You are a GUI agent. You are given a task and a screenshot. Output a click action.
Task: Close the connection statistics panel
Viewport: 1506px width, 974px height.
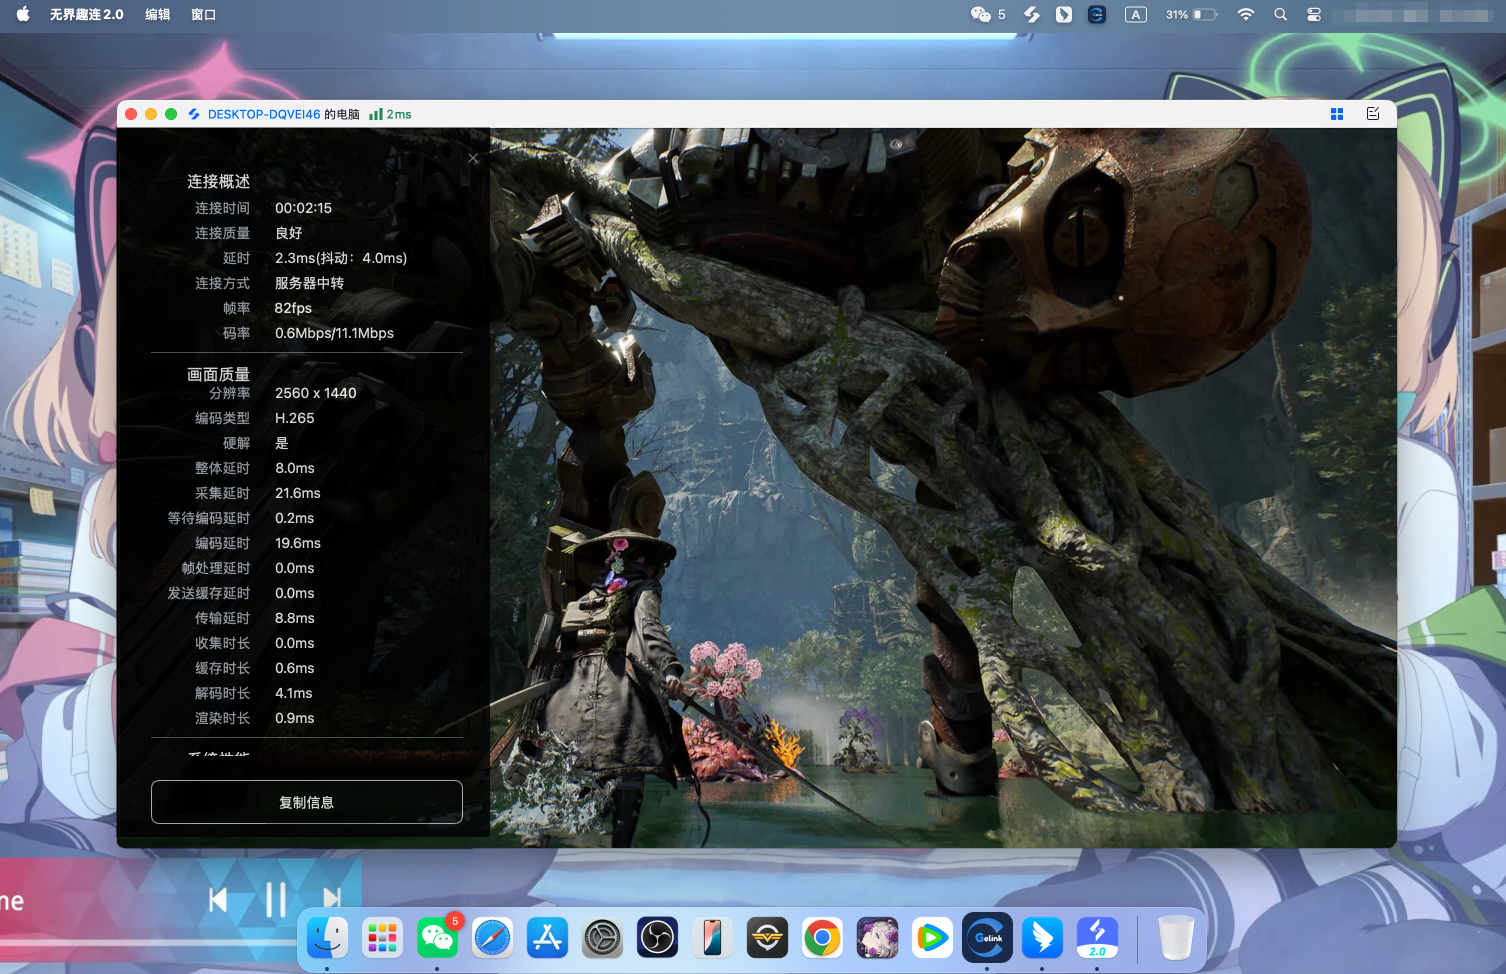tap(473, 158)
